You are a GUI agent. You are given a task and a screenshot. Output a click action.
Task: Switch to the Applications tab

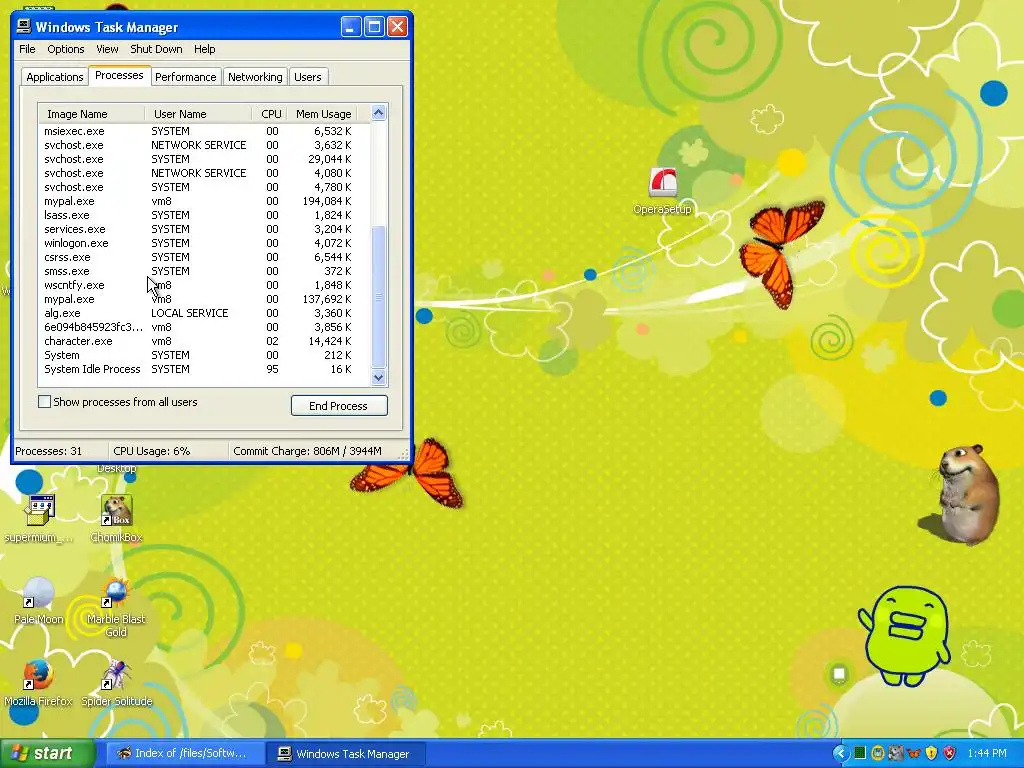coord(55,77)
